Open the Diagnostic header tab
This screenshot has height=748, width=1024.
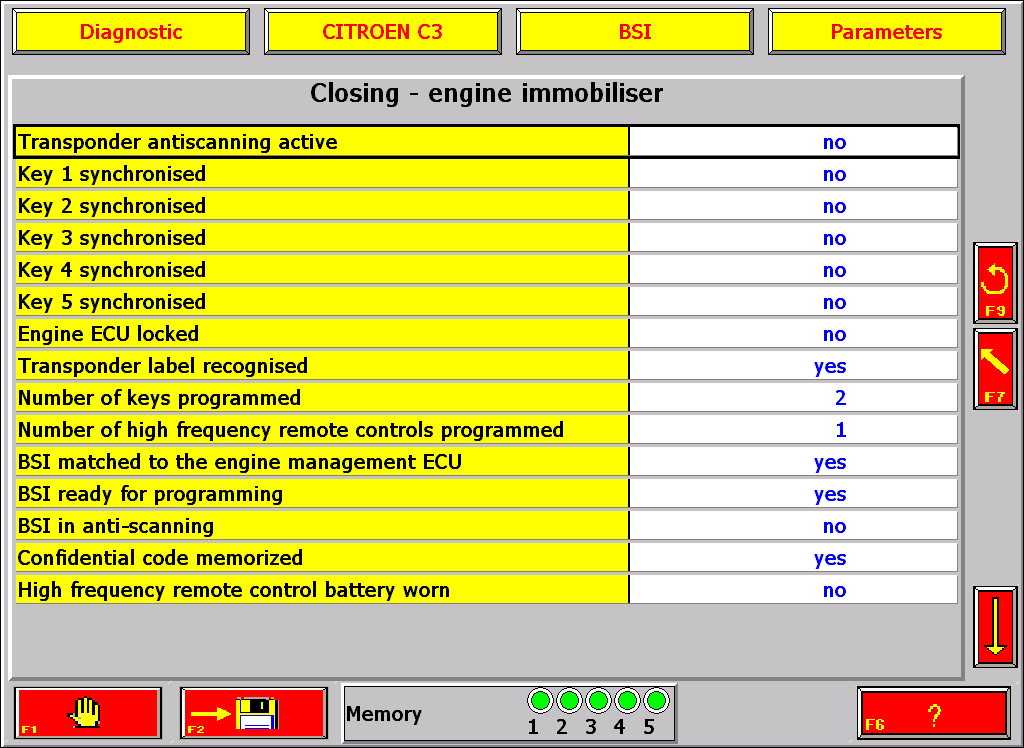click(x=131, y=31)
